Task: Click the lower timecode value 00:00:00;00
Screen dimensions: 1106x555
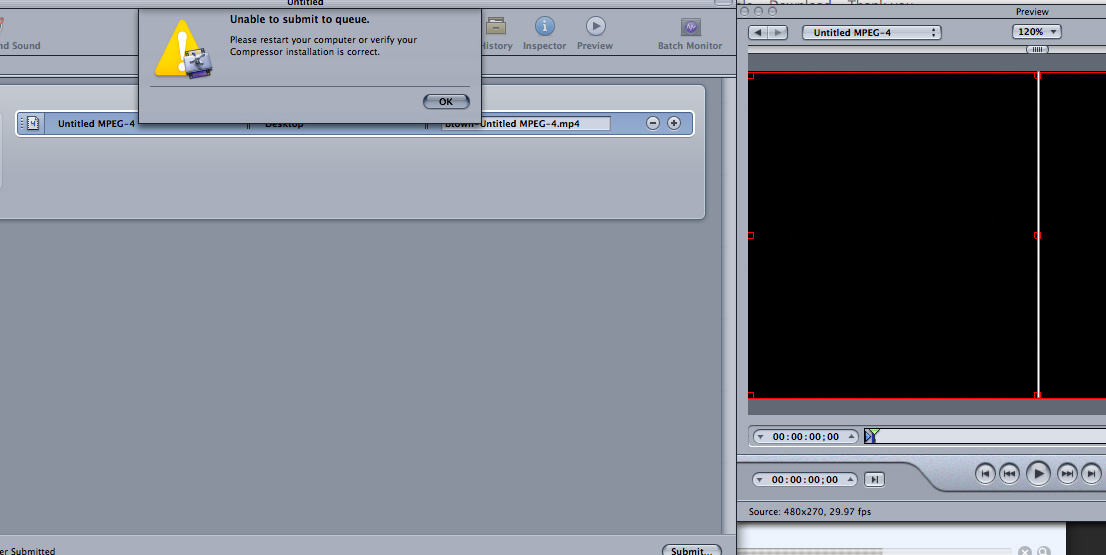Action: pos(805,480)
